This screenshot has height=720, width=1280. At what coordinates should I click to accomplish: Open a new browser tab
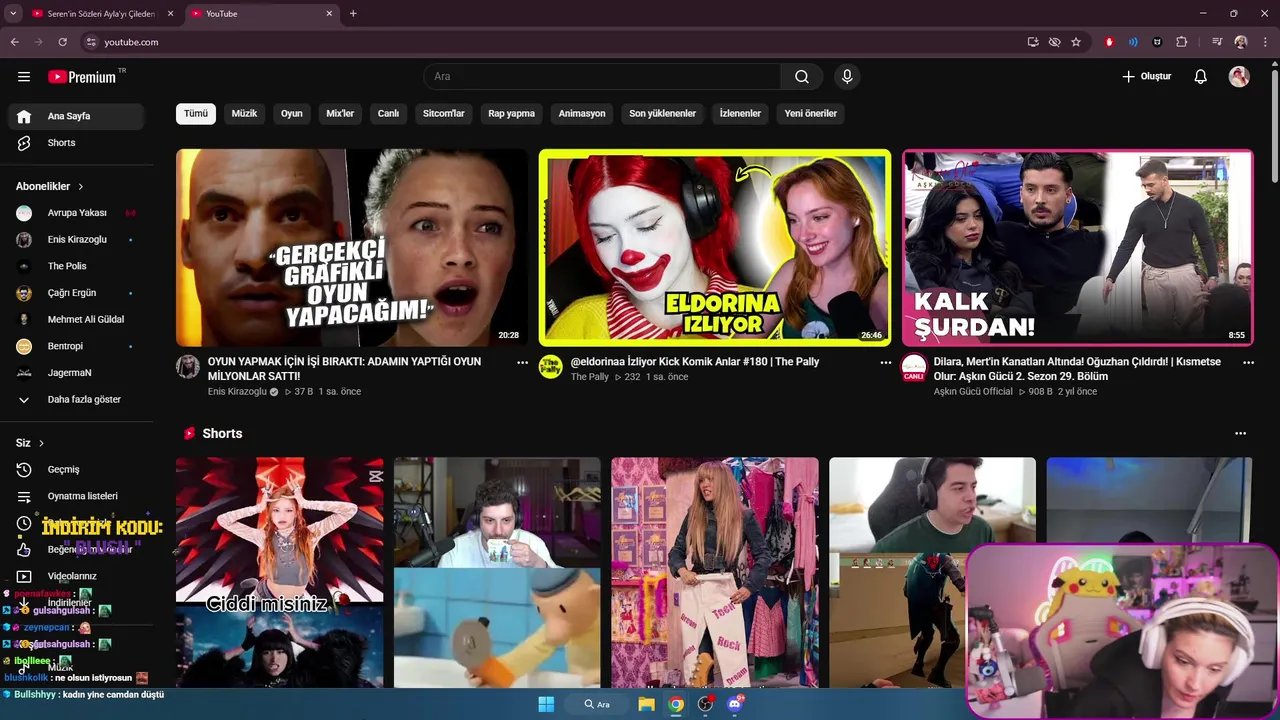[x=353, y=14]
